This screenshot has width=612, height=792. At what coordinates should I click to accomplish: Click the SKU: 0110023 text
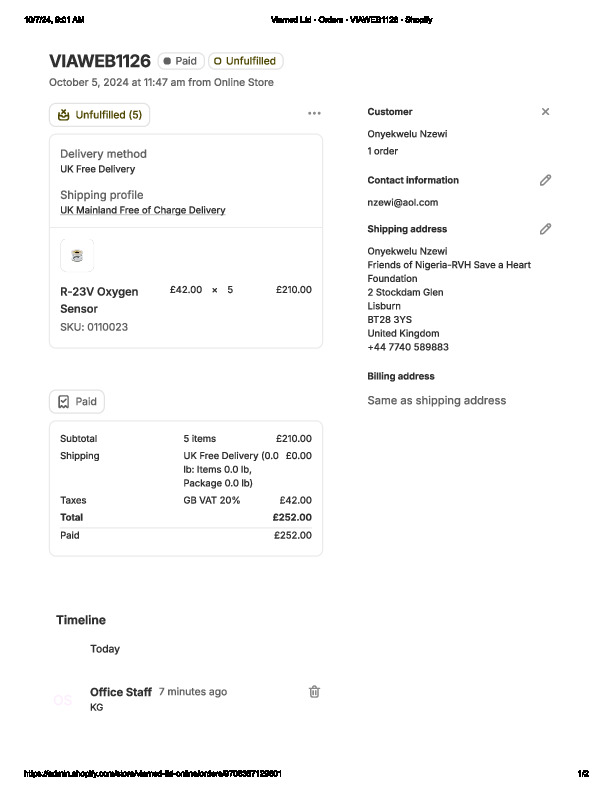(94, 327)
